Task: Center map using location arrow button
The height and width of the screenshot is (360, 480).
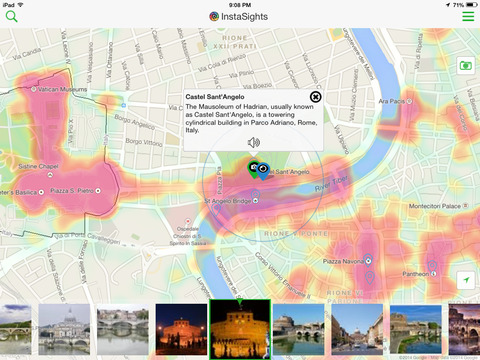Action: click(x=466, y=280)
